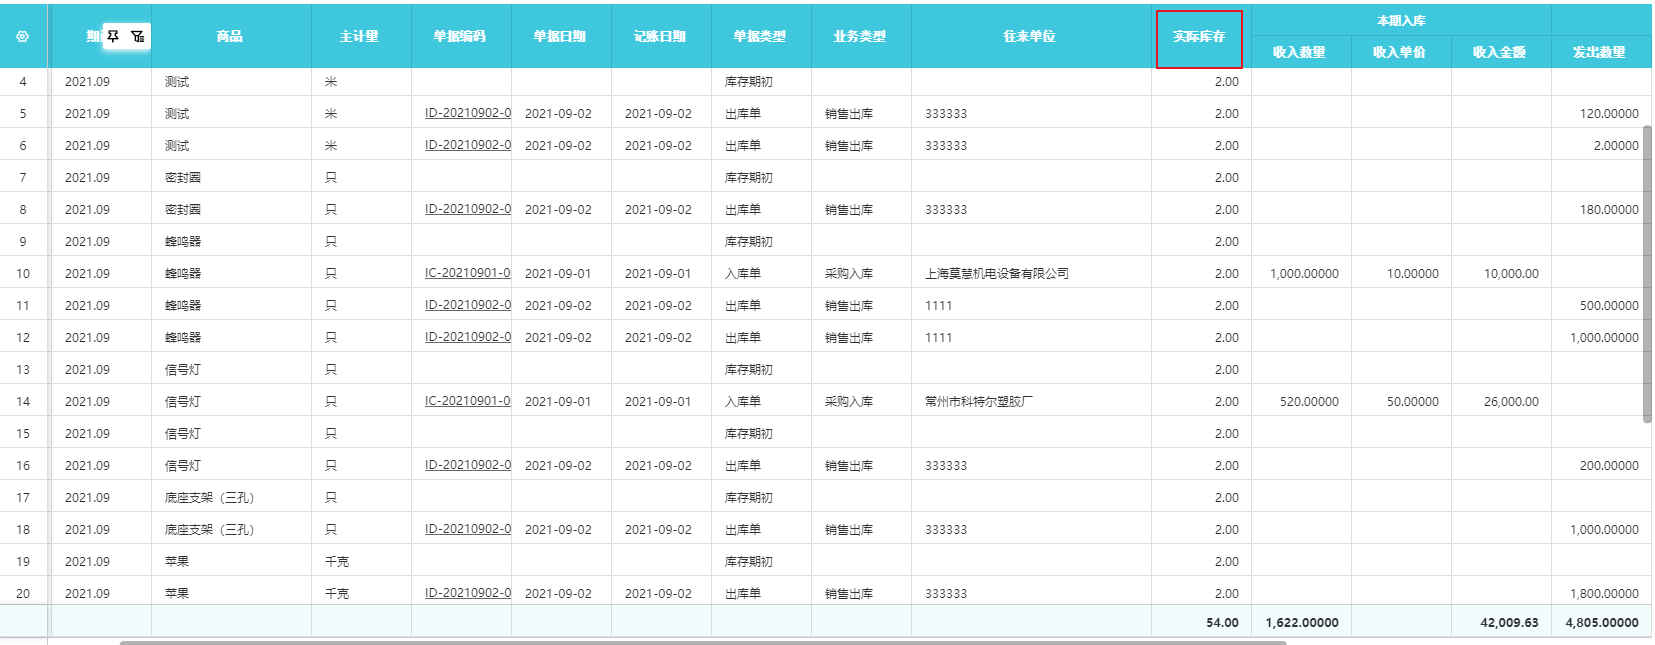Viewport: 1655px width, 645px height.
Task: Select the 单据类型 column header
Action: [760, 36]
